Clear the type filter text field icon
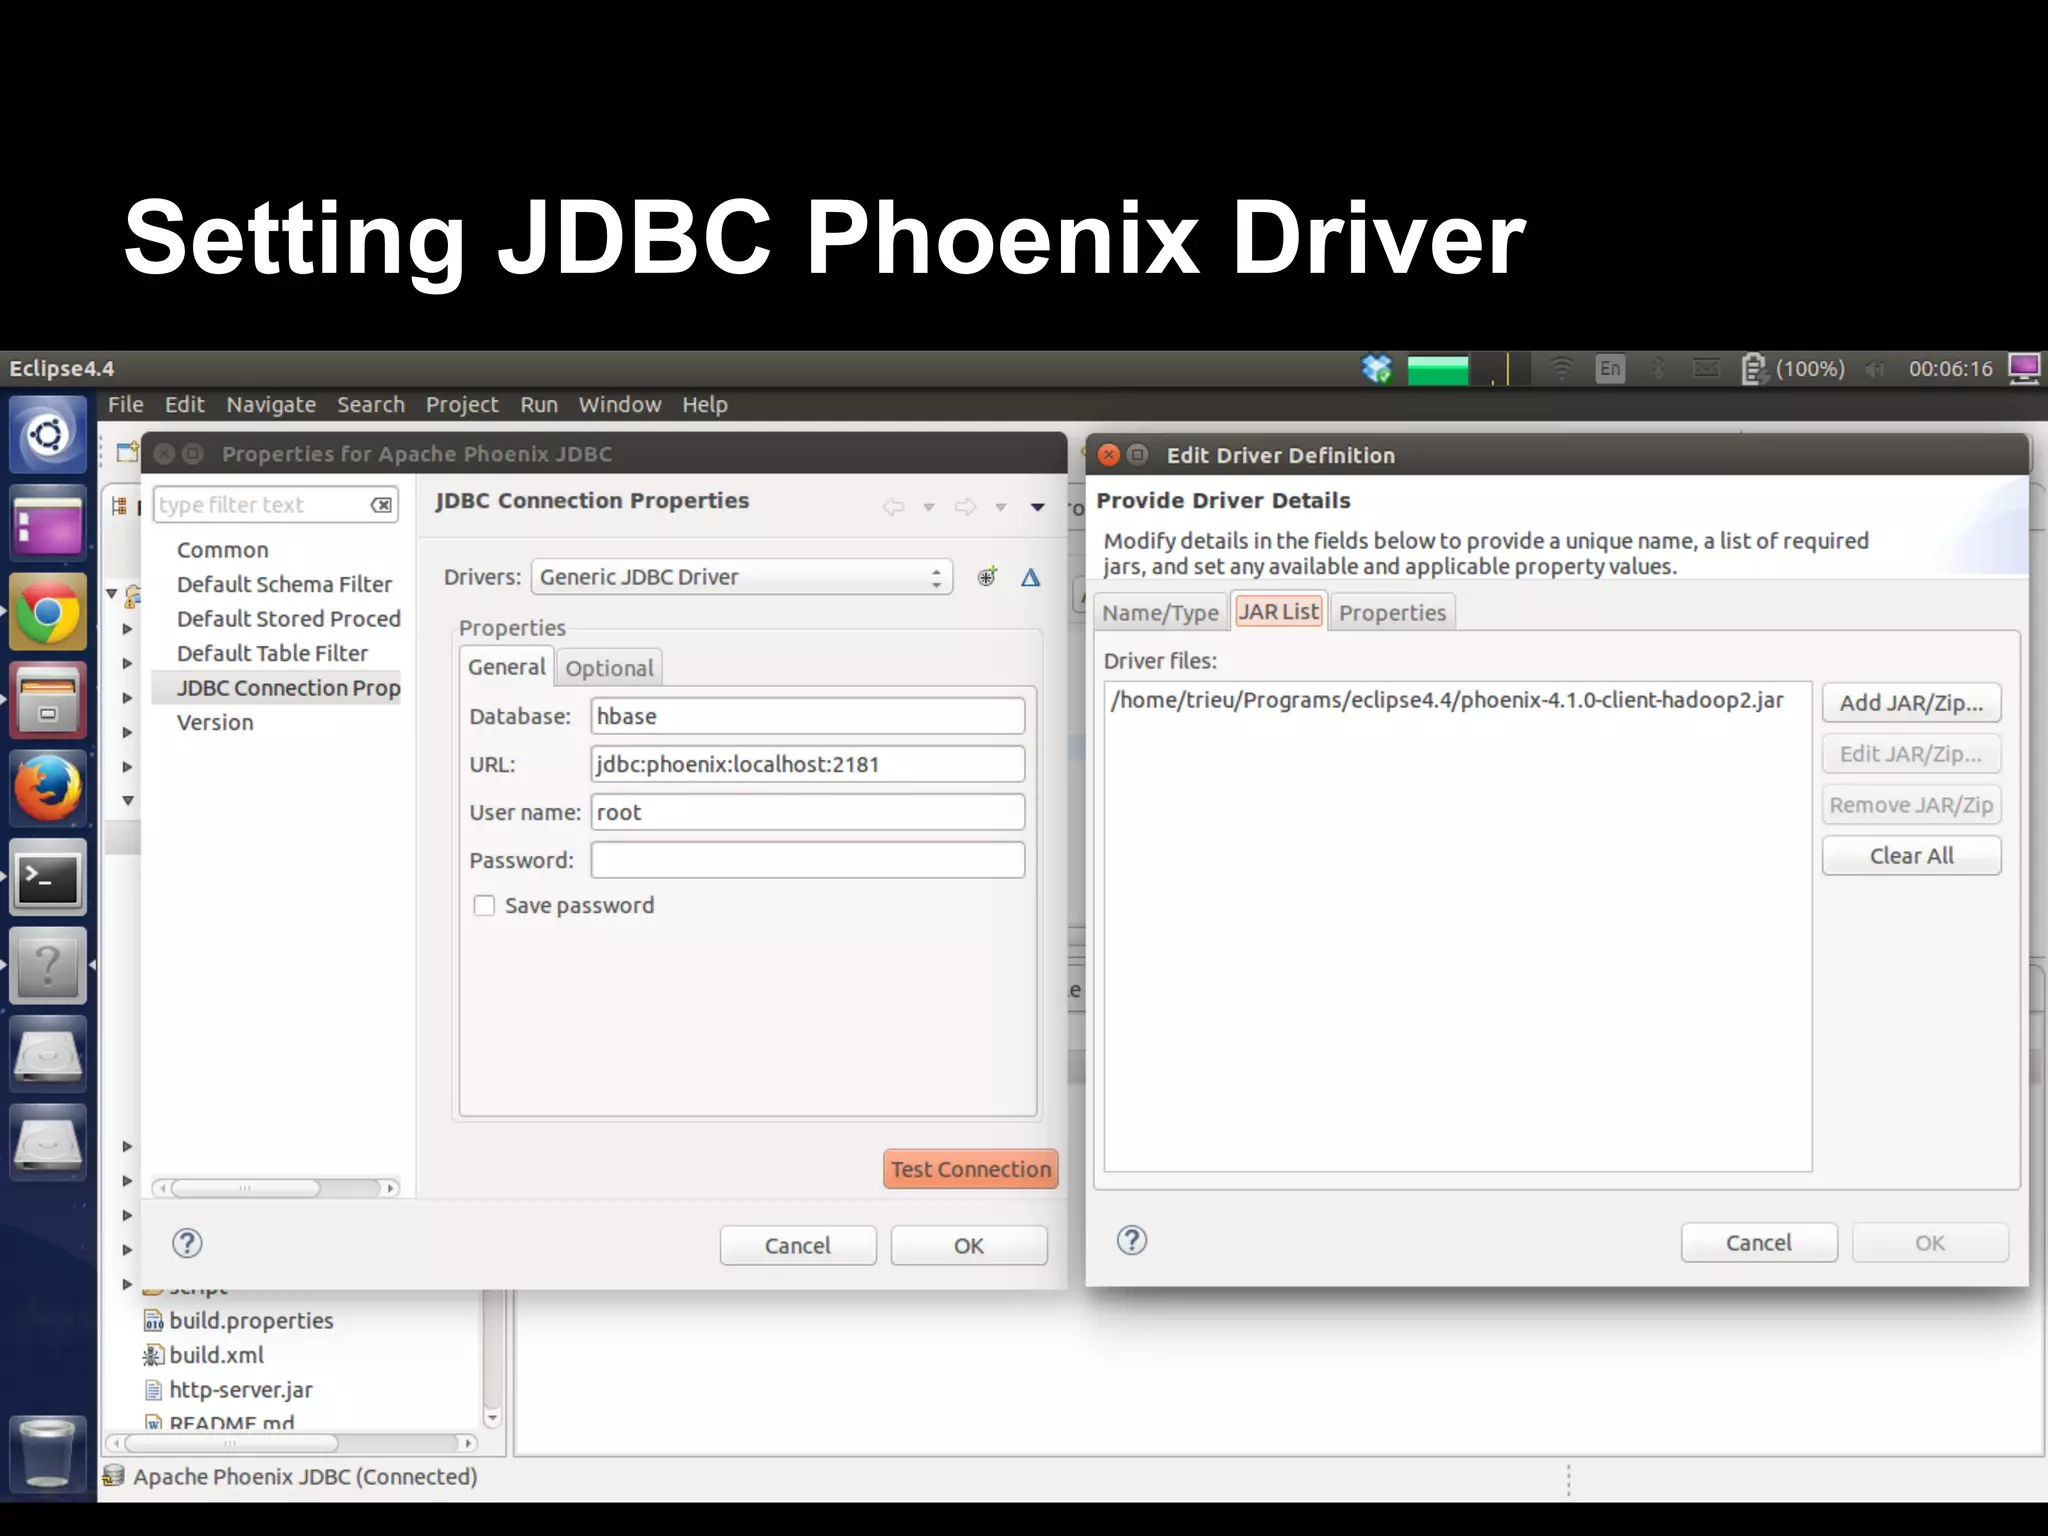Screen dimensions: 2048x1536 [381, 505]
